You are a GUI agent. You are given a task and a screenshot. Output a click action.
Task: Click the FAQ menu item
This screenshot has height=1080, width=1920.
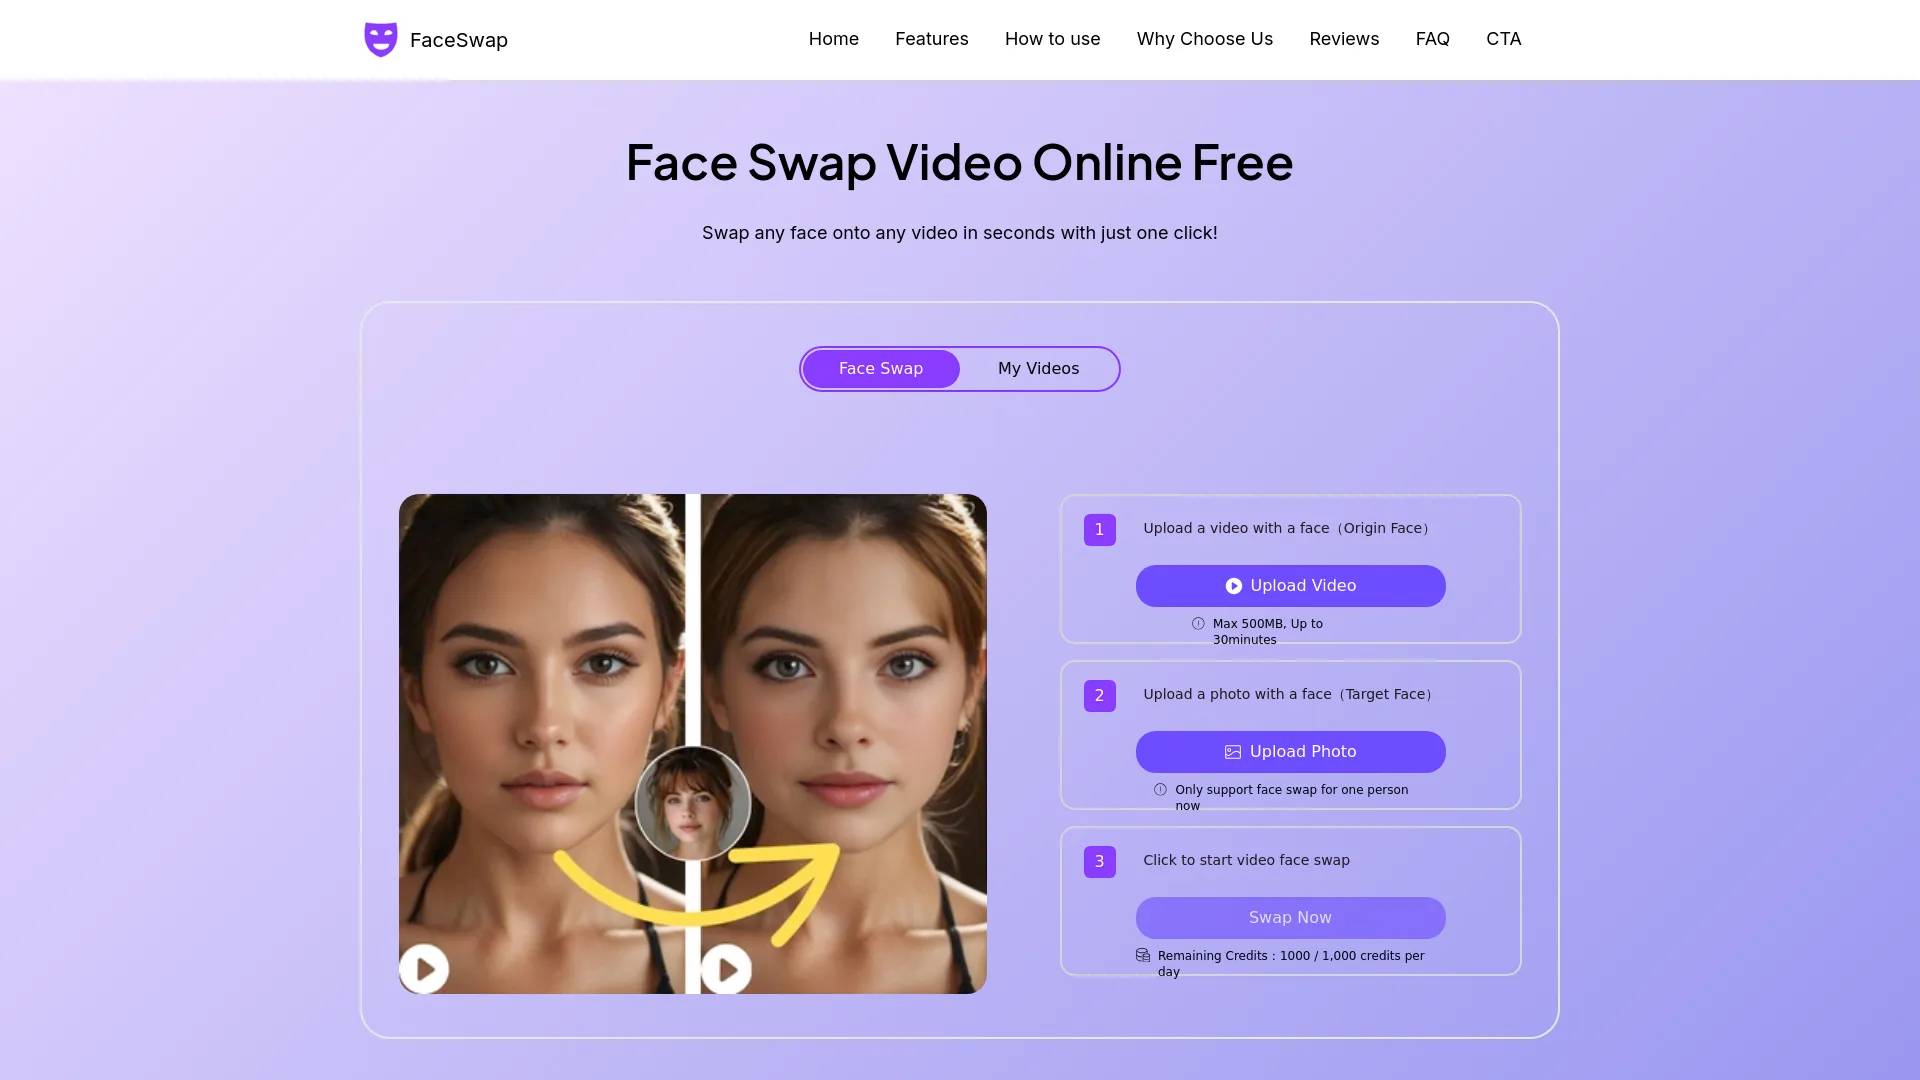[1431, 38]
